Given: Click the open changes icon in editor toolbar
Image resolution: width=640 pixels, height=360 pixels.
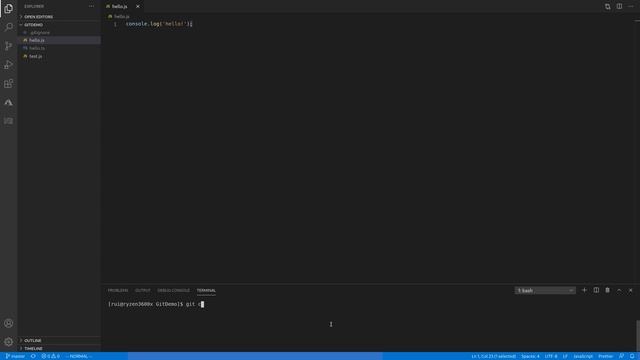Looking at the screenshot, I should coord(608,7).
